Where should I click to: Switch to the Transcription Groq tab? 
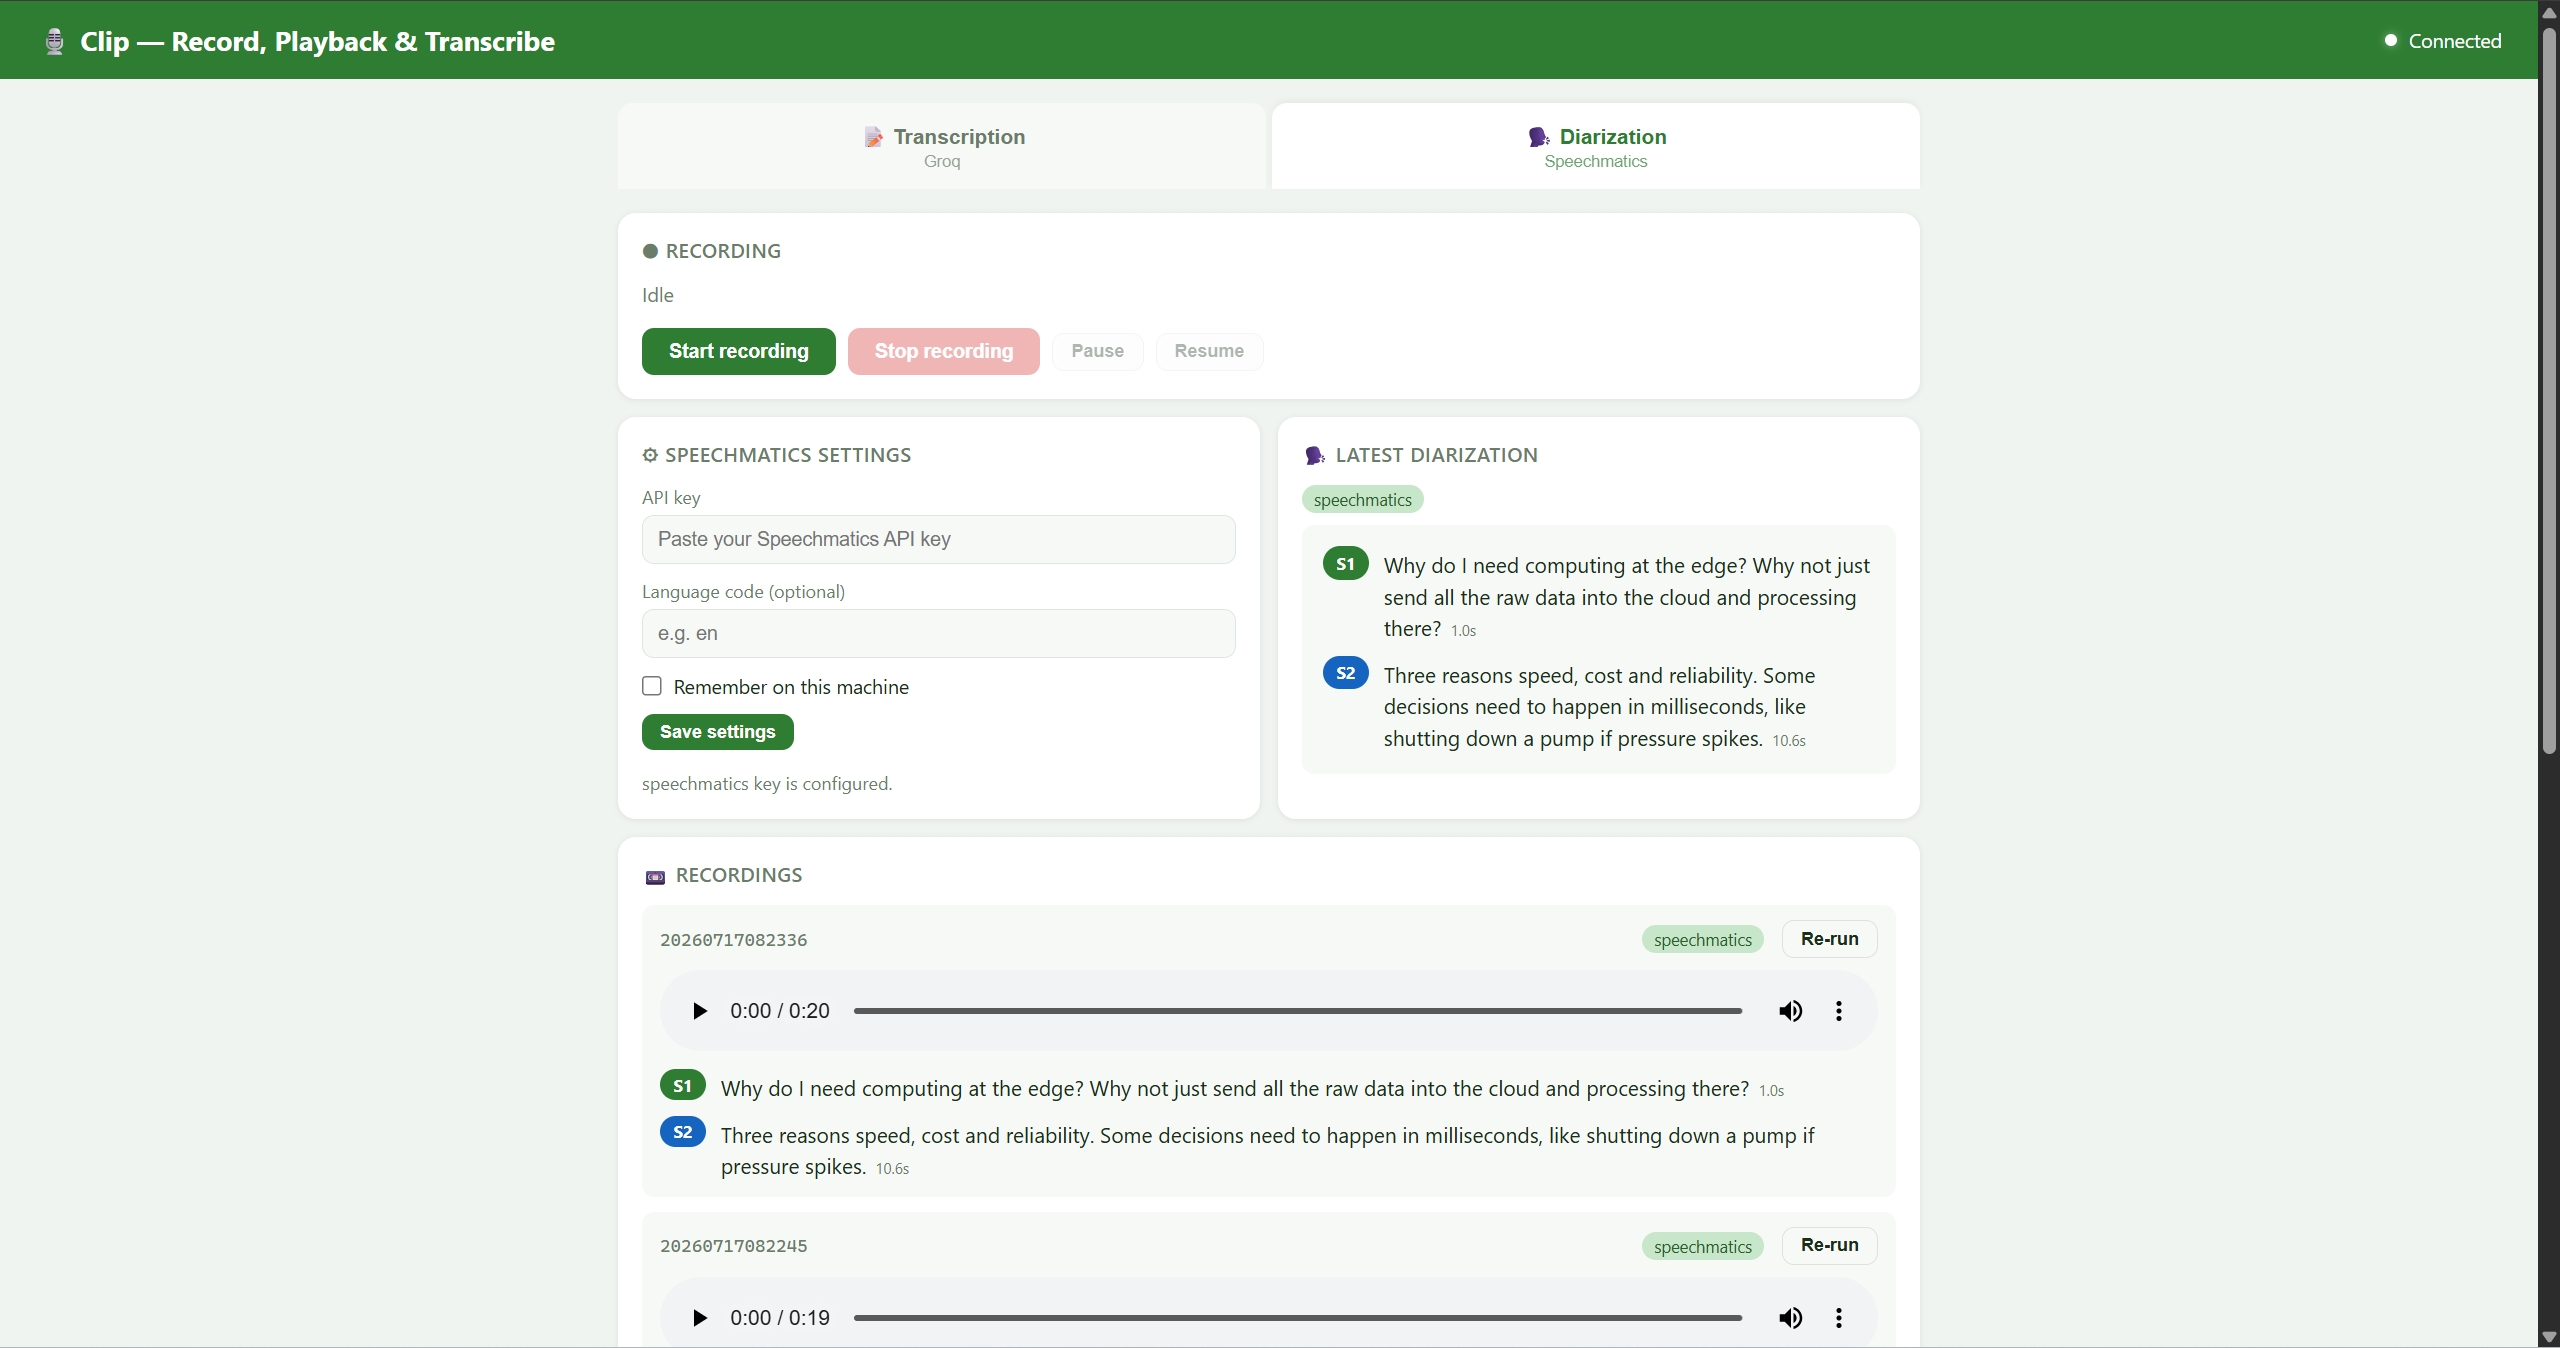tap(942, 146)
